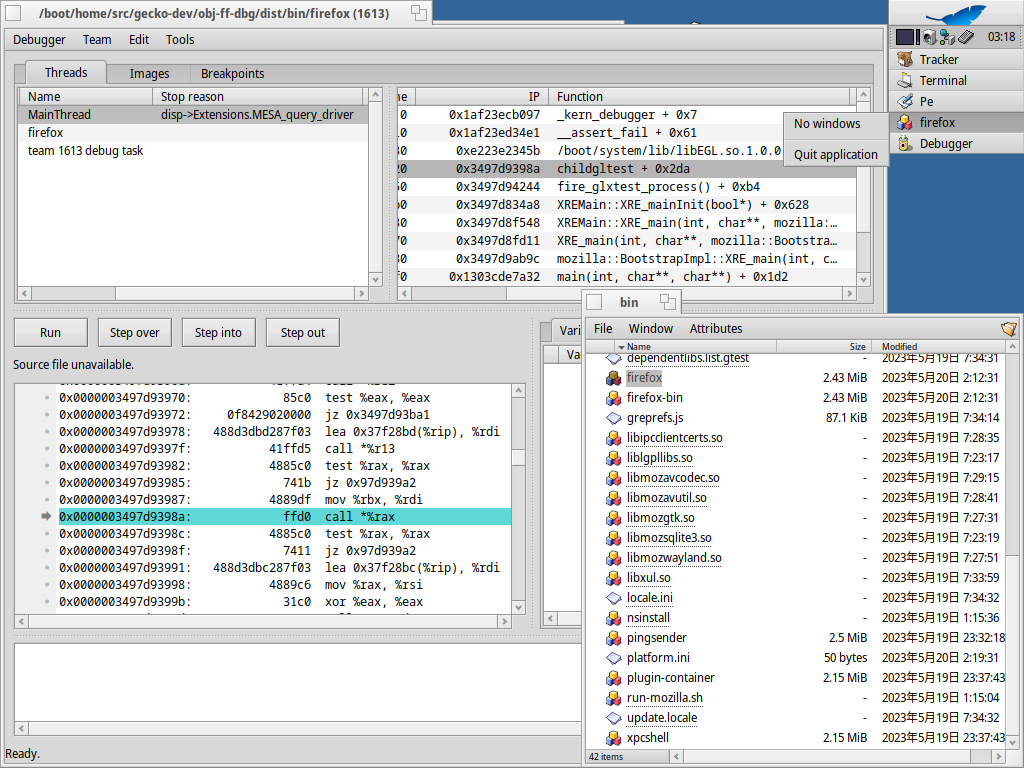The image size is (1024, 768).
Task: Open the Attributes menu in bin window
Action: (716, 328)
